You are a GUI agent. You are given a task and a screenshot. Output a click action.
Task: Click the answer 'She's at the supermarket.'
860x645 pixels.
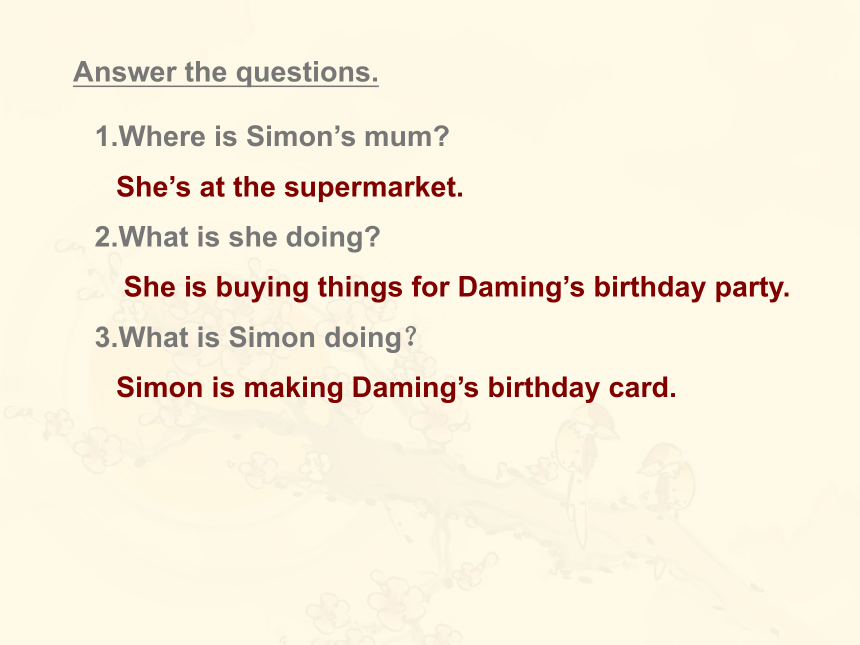point(290,187)
